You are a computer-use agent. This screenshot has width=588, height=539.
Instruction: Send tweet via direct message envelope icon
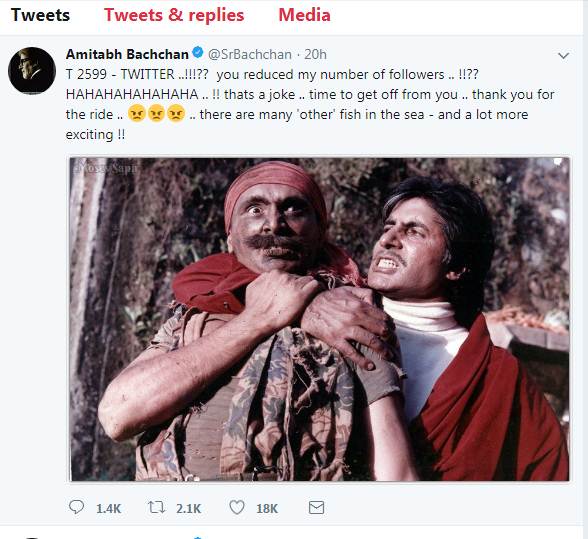click(x=316, y=507)
